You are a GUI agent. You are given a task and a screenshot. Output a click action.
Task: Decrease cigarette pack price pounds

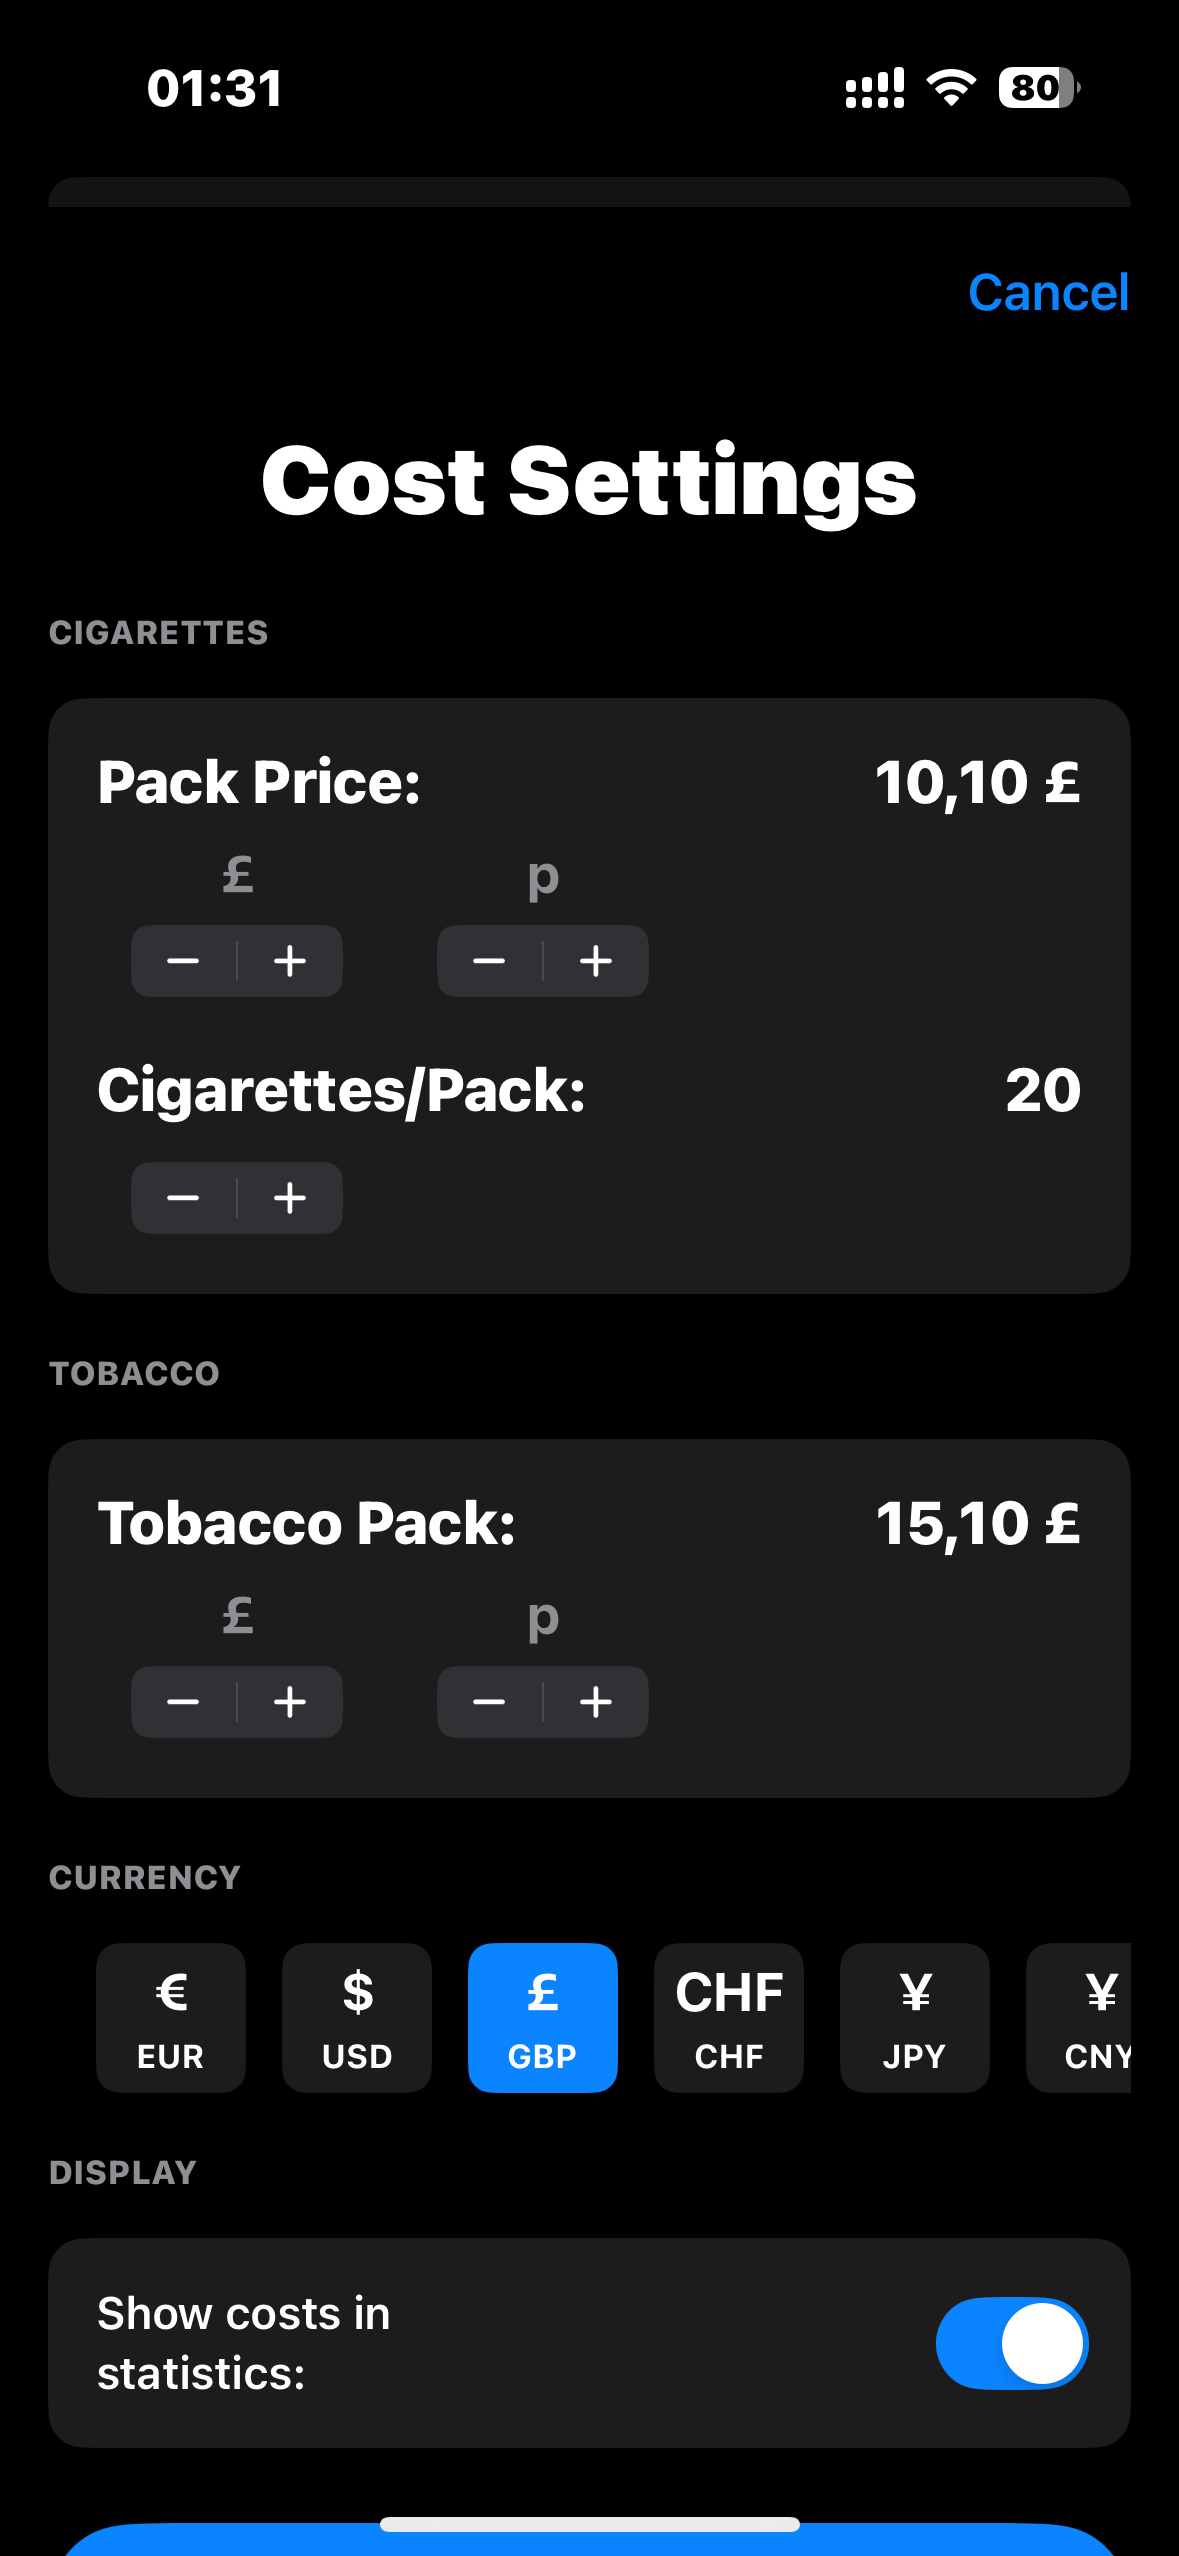(x=183, y=961)
